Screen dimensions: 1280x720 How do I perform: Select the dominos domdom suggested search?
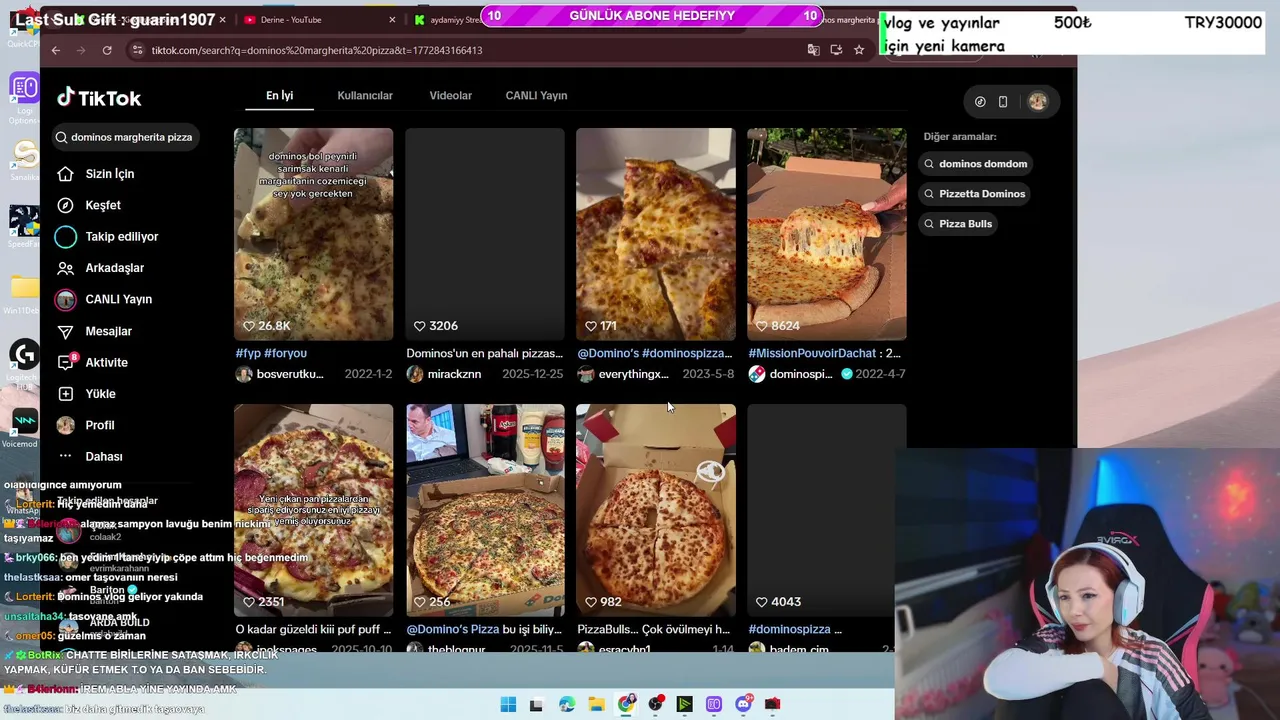click(976, 164)
